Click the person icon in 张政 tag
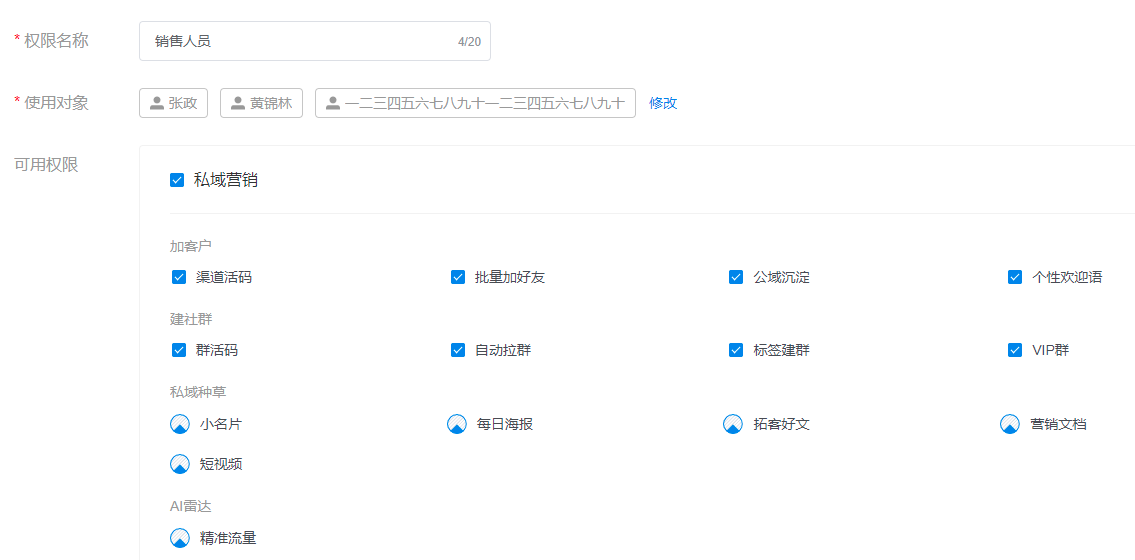 click(x=157, y=103)
